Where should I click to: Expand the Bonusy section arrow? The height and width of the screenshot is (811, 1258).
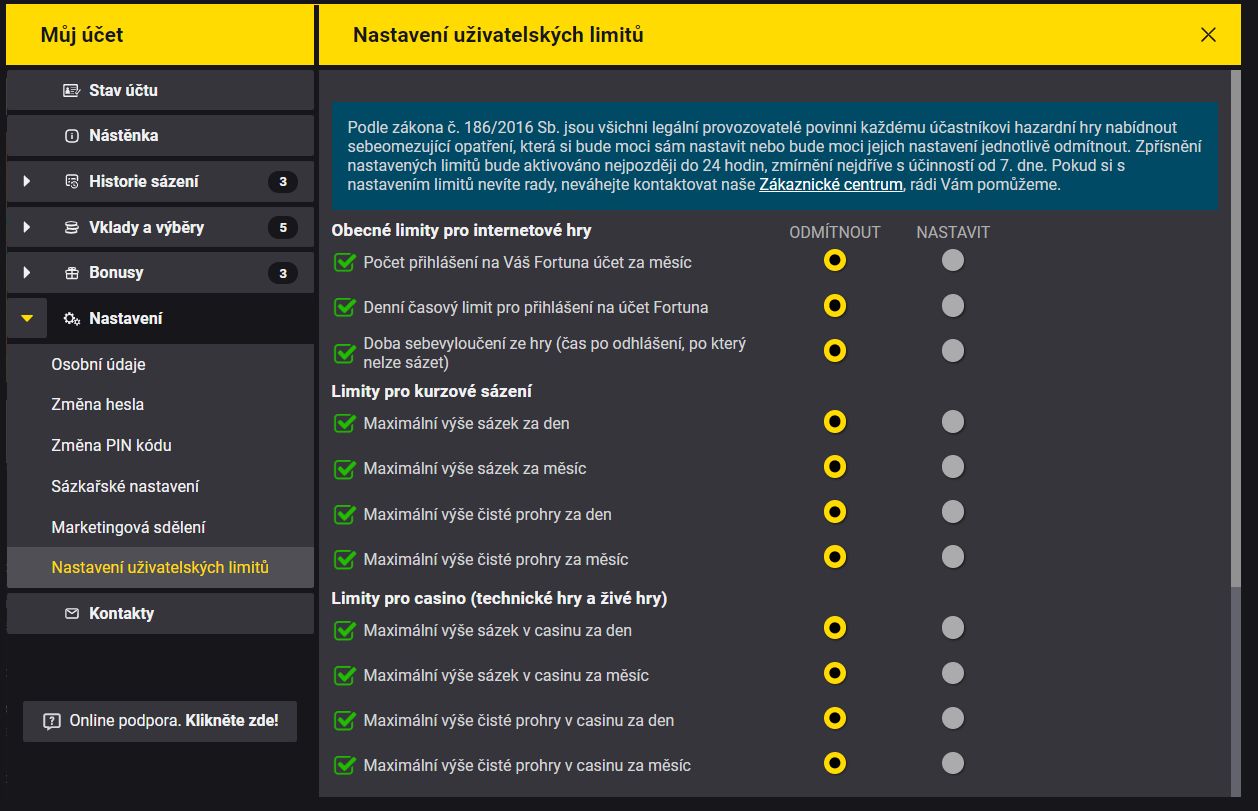[27, 273]
